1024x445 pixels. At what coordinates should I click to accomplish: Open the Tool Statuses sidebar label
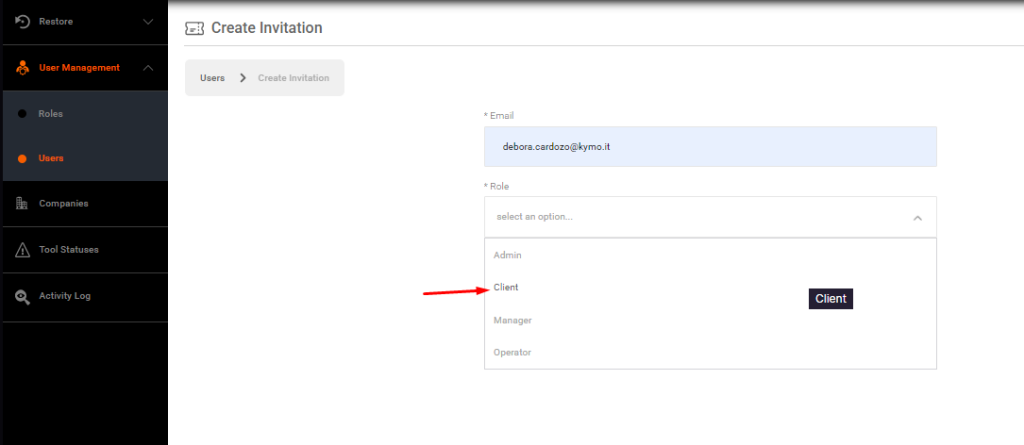pyautogui.click(x=68, y=250)
